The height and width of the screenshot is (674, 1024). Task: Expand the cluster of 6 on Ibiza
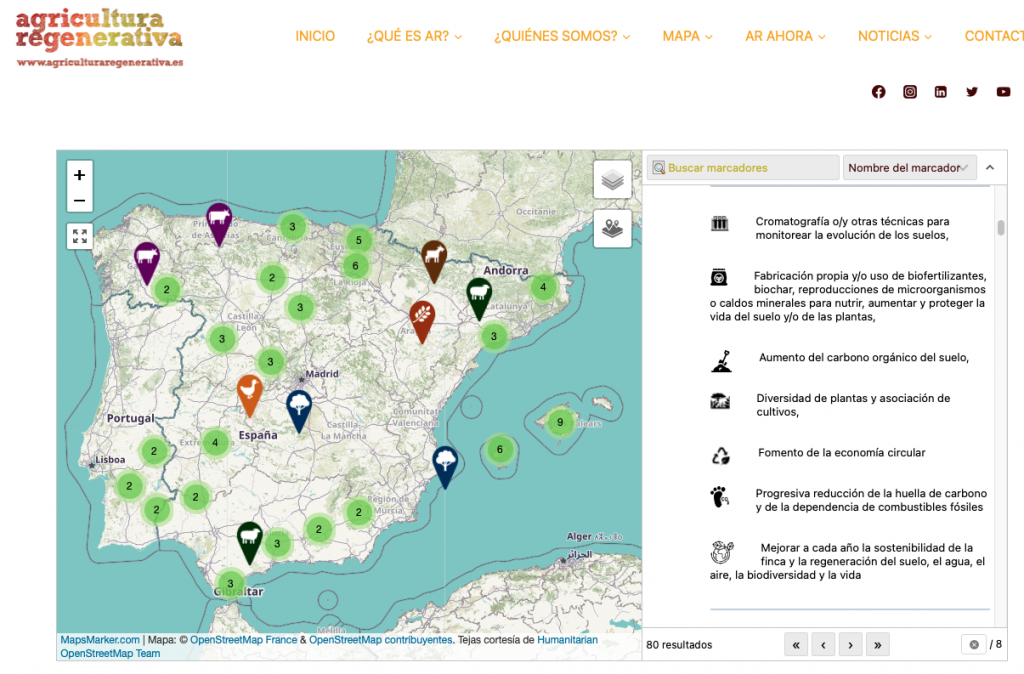tap(500, 449)
